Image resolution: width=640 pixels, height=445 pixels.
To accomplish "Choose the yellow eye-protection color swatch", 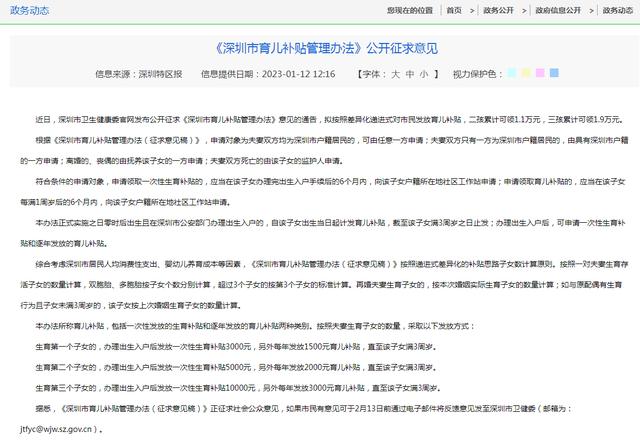I will [x=526, y=73].
